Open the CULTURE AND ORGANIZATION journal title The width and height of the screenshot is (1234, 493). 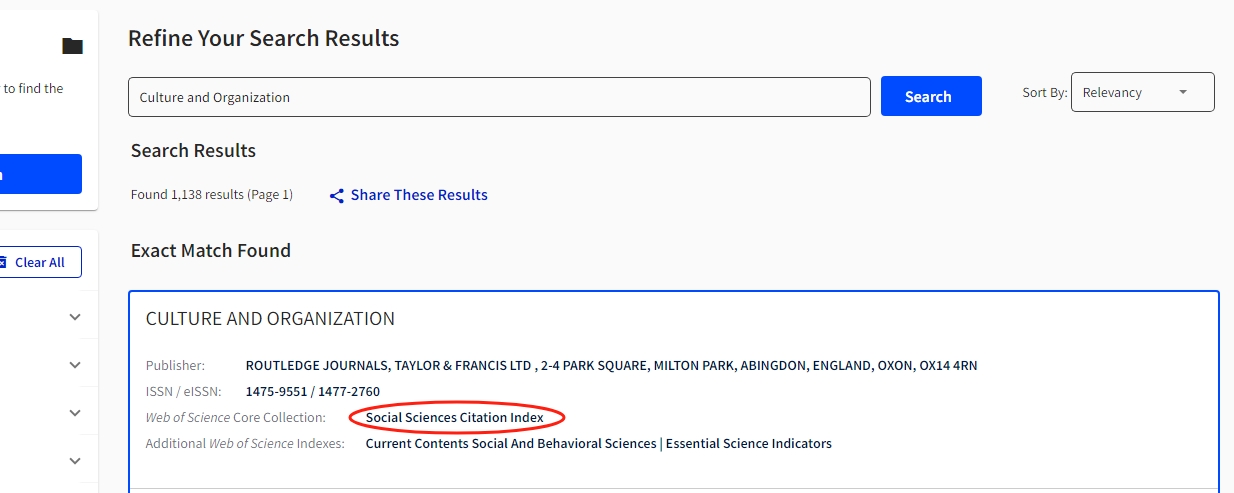click(x=270, y=319)
